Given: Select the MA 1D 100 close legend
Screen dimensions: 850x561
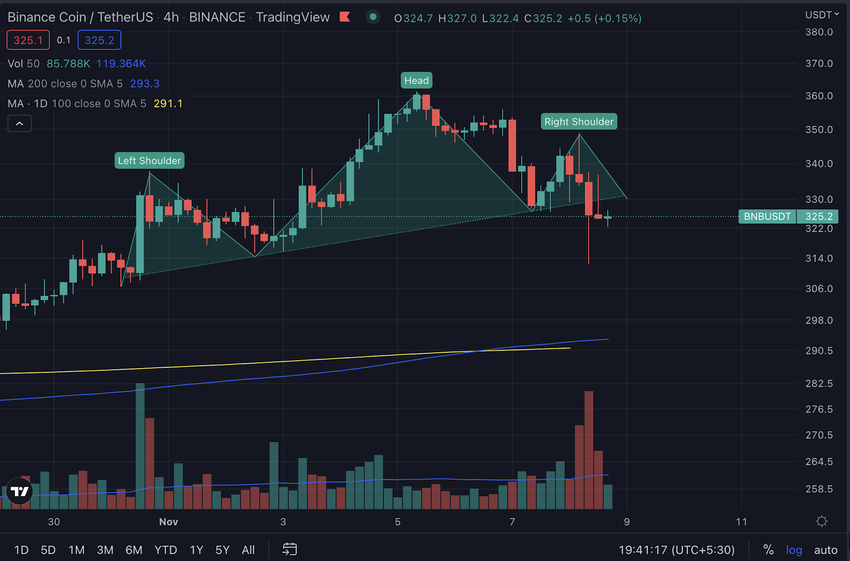Looking at the screenshot, I should pyautogui.click(x=76, y=104).
